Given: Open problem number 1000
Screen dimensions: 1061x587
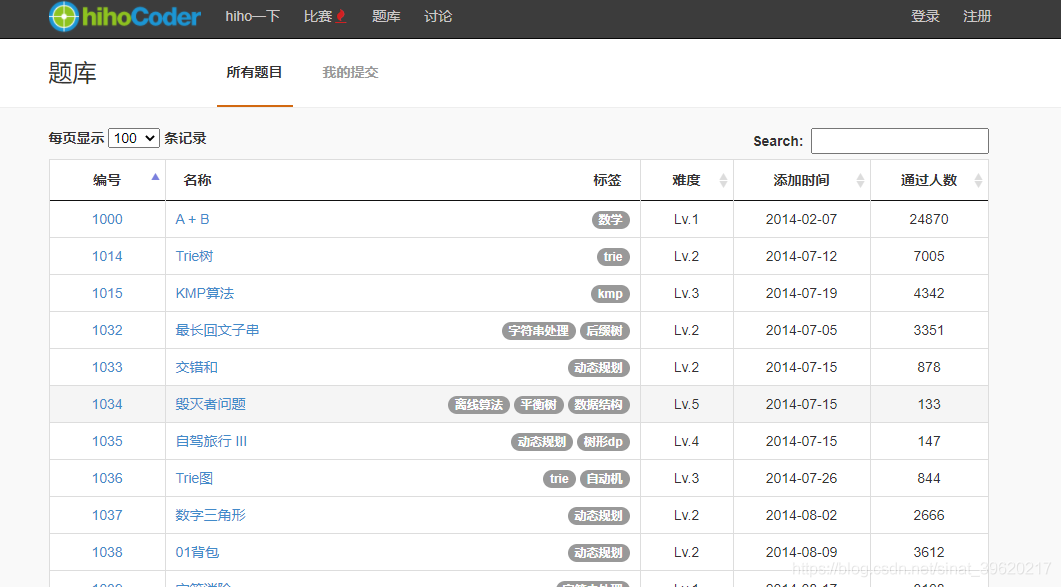Looking at the screenshot, I should (x=107, y=219).
